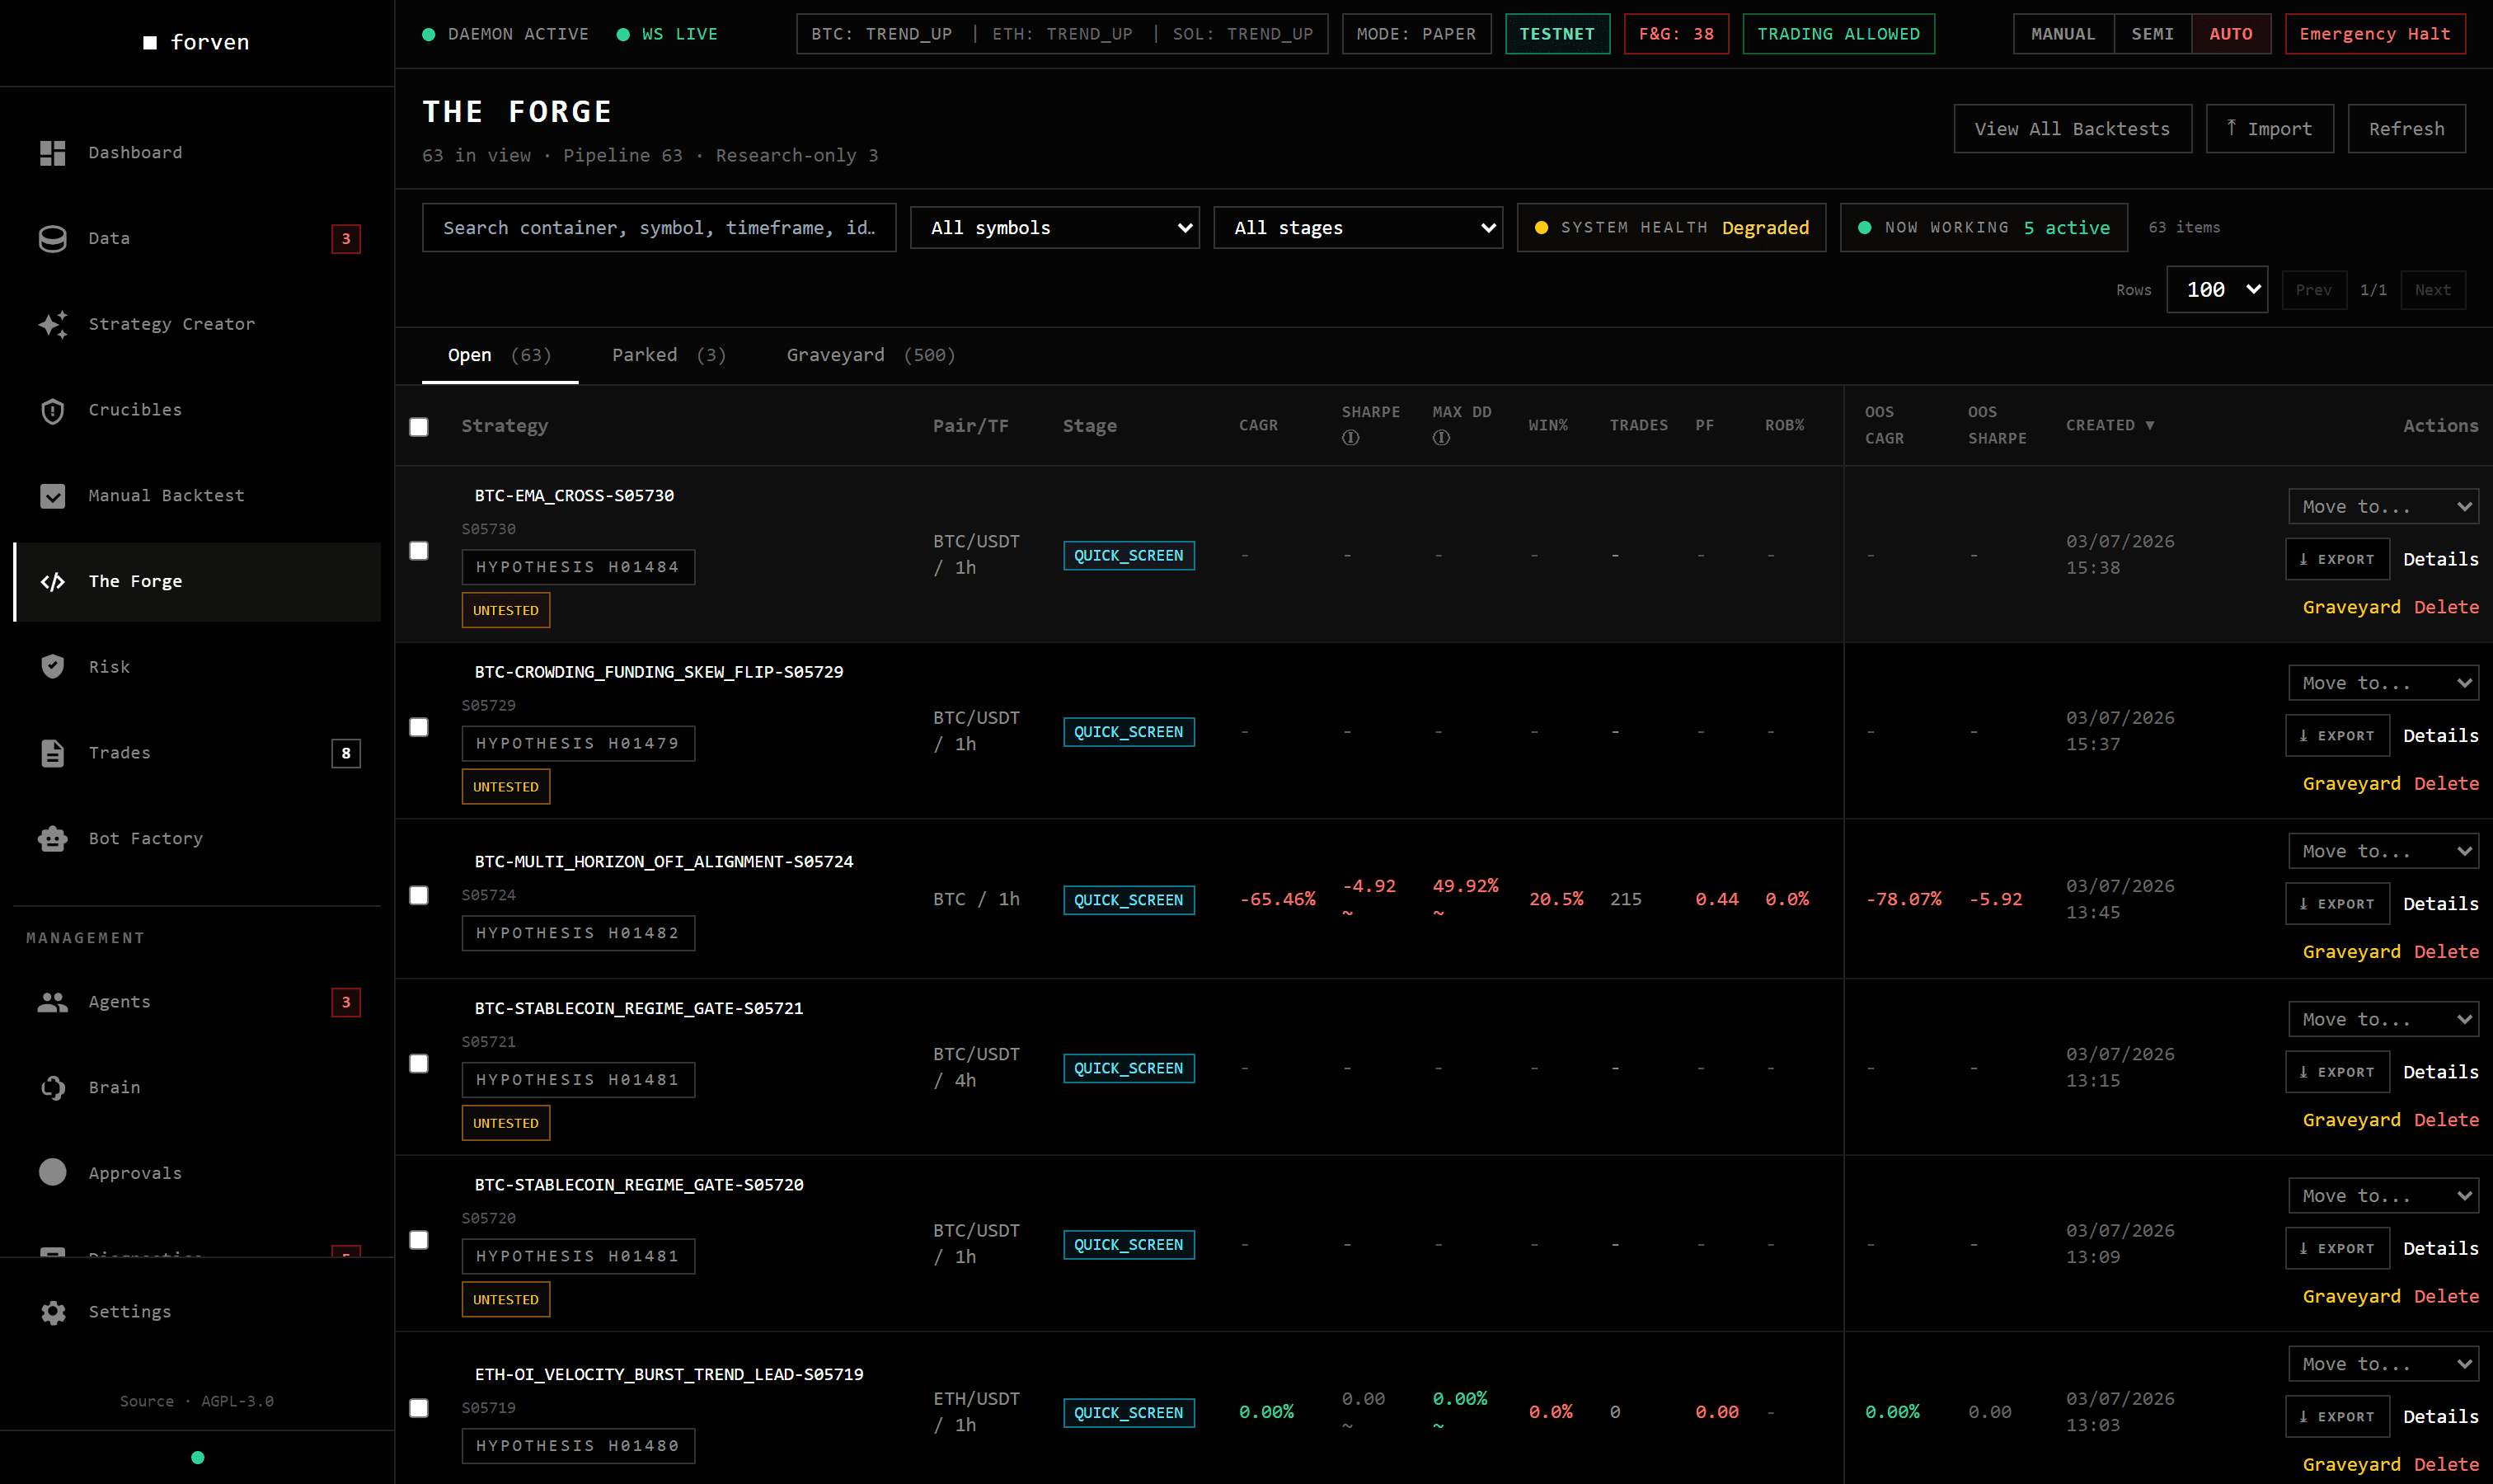Export strategy BTC-EMA_CROSS-S05730
This screenshot has height=1484, width=2493.
[x=2337, y=560]
